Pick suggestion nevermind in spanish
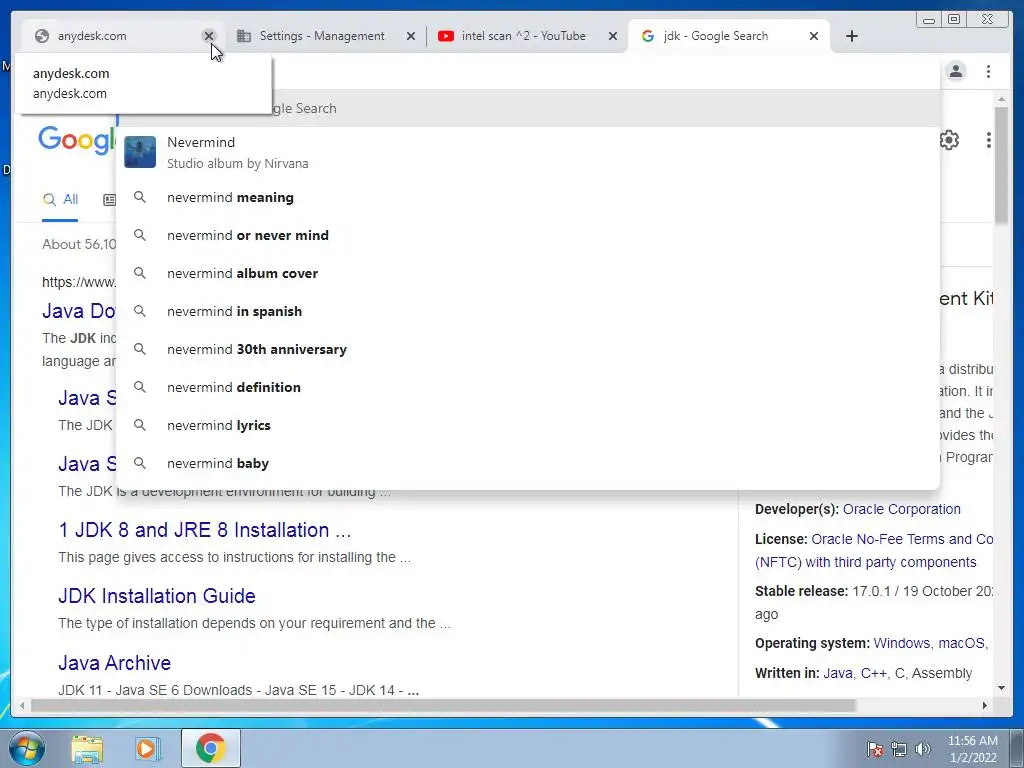This screenshot has height=768, width=1024. click(x=528, y=311)
